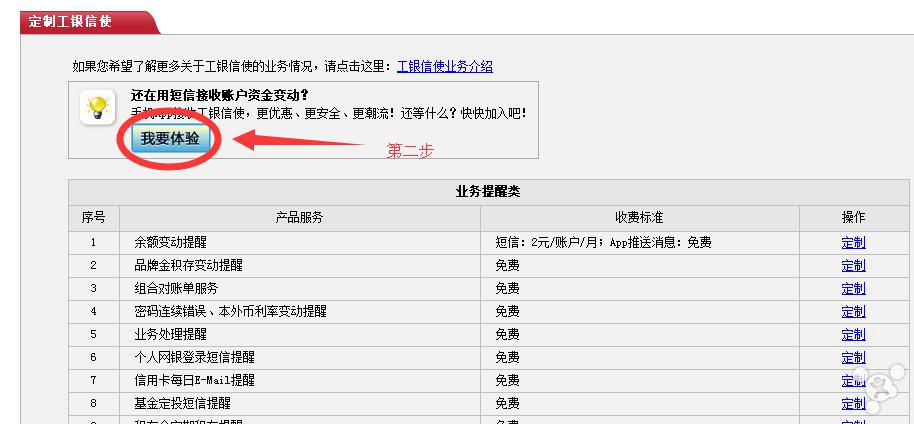Click the 我要体验 button
The height and width of the screenshot is (424, 914).
pyautogui.click(x=170, y=139)
